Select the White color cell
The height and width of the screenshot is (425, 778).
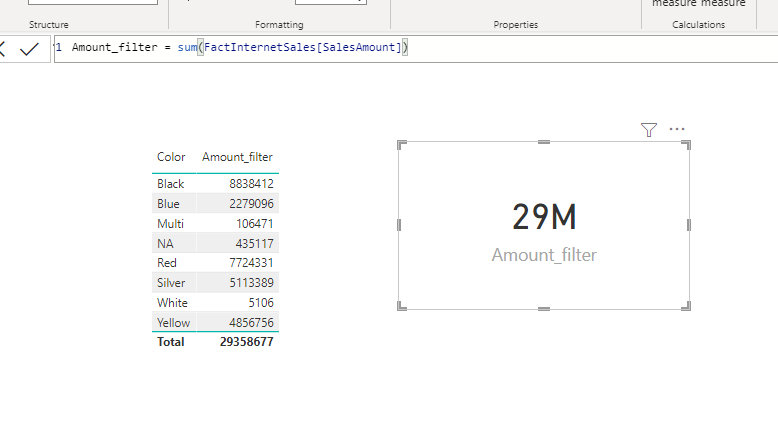pyautogui.click(x=172, y=303)
